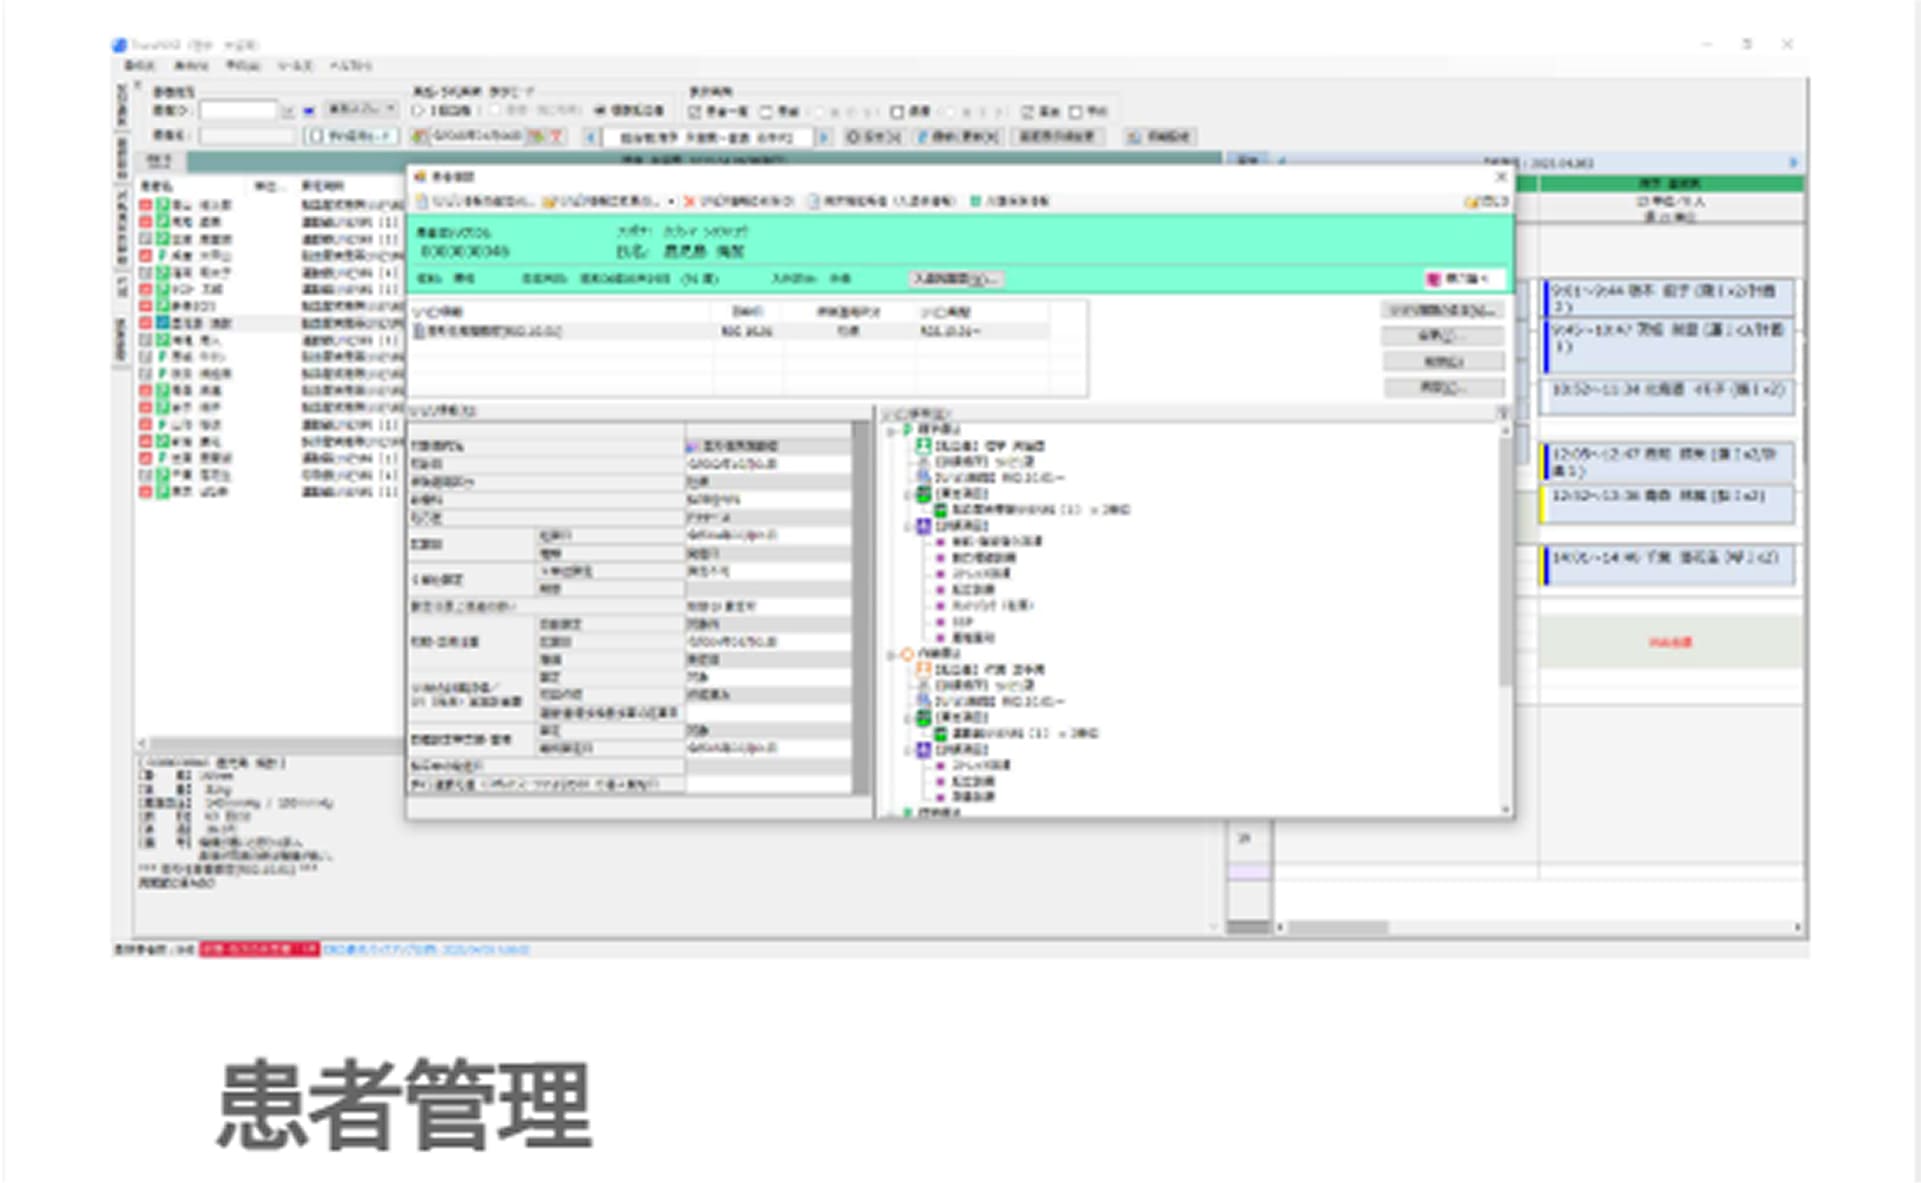Image resolution: width=1921 pixels, height=1183 pixels.
Task: Select the orange circle node in the tree
Action: tap(907, 654)
